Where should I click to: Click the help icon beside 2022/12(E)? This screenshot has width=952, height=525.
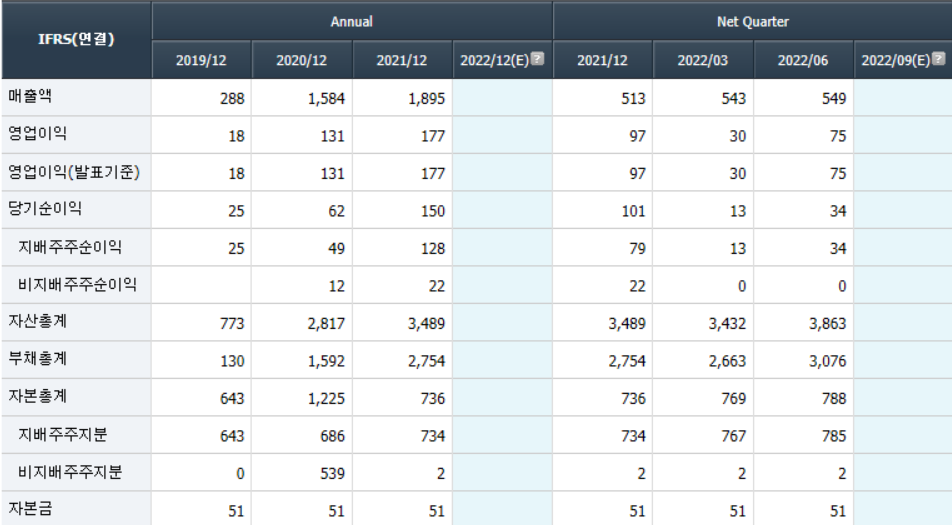click(537, 59)
